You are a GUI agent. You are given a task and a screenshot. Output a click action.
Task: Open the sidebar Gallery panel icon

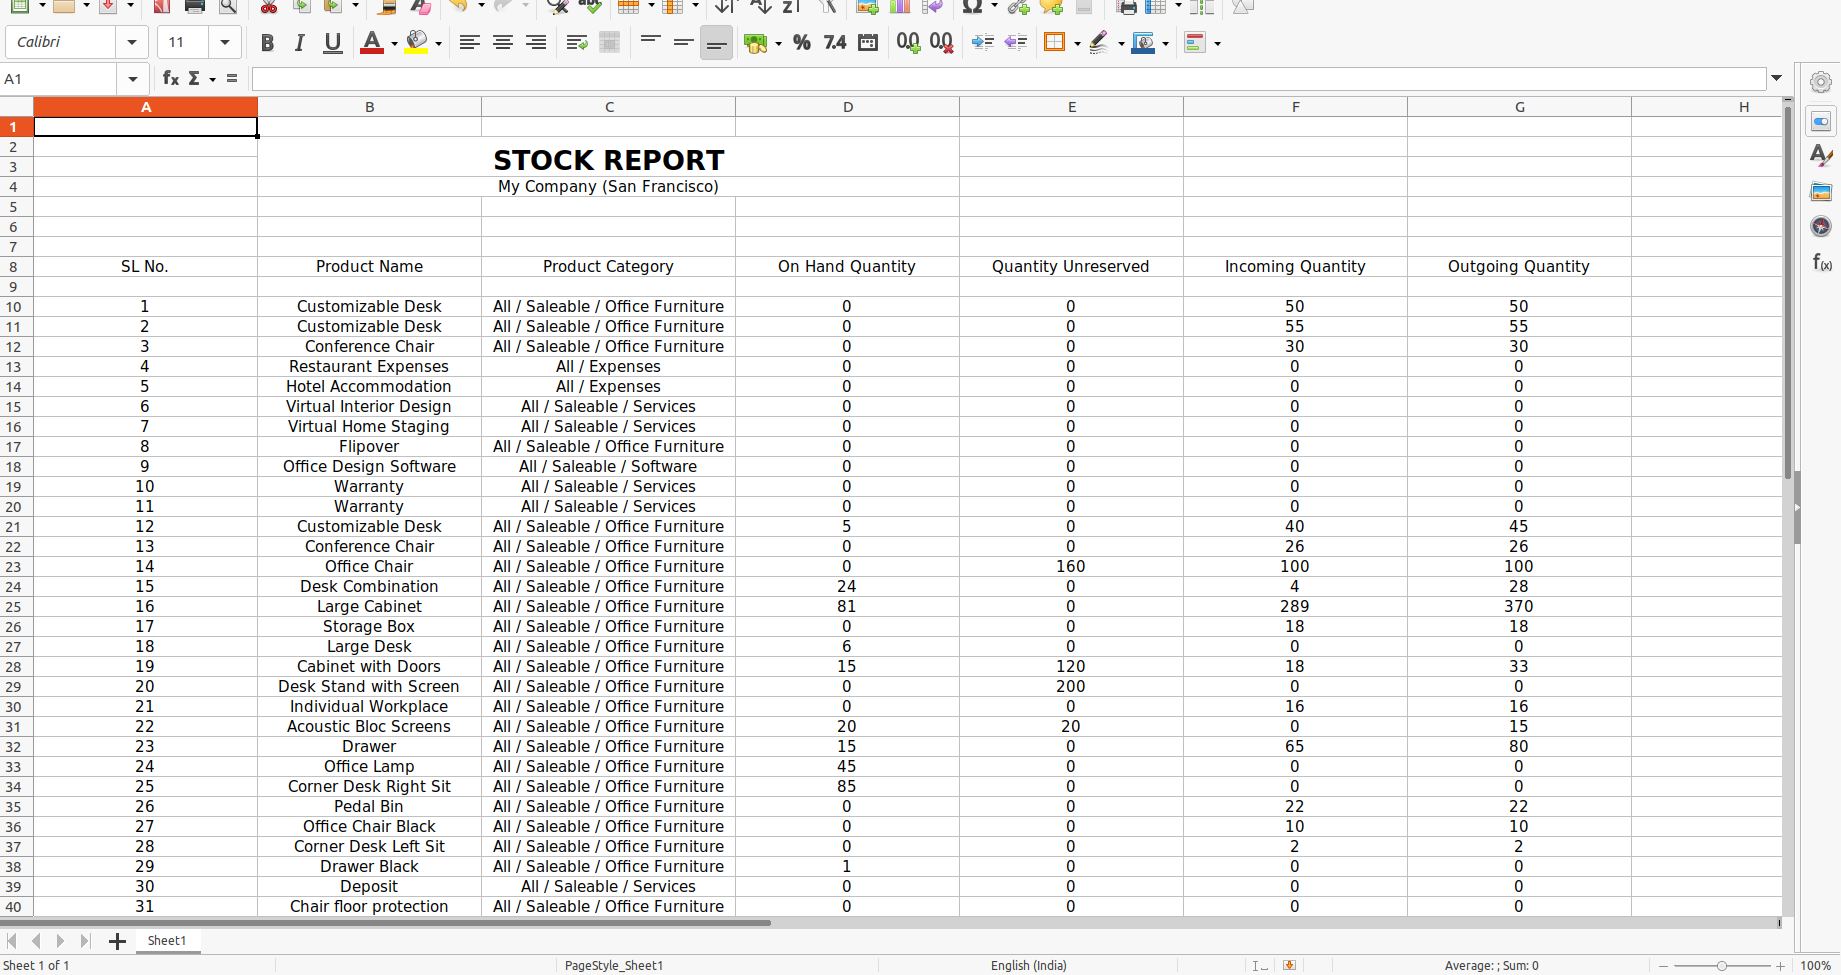pos(1821,191)
